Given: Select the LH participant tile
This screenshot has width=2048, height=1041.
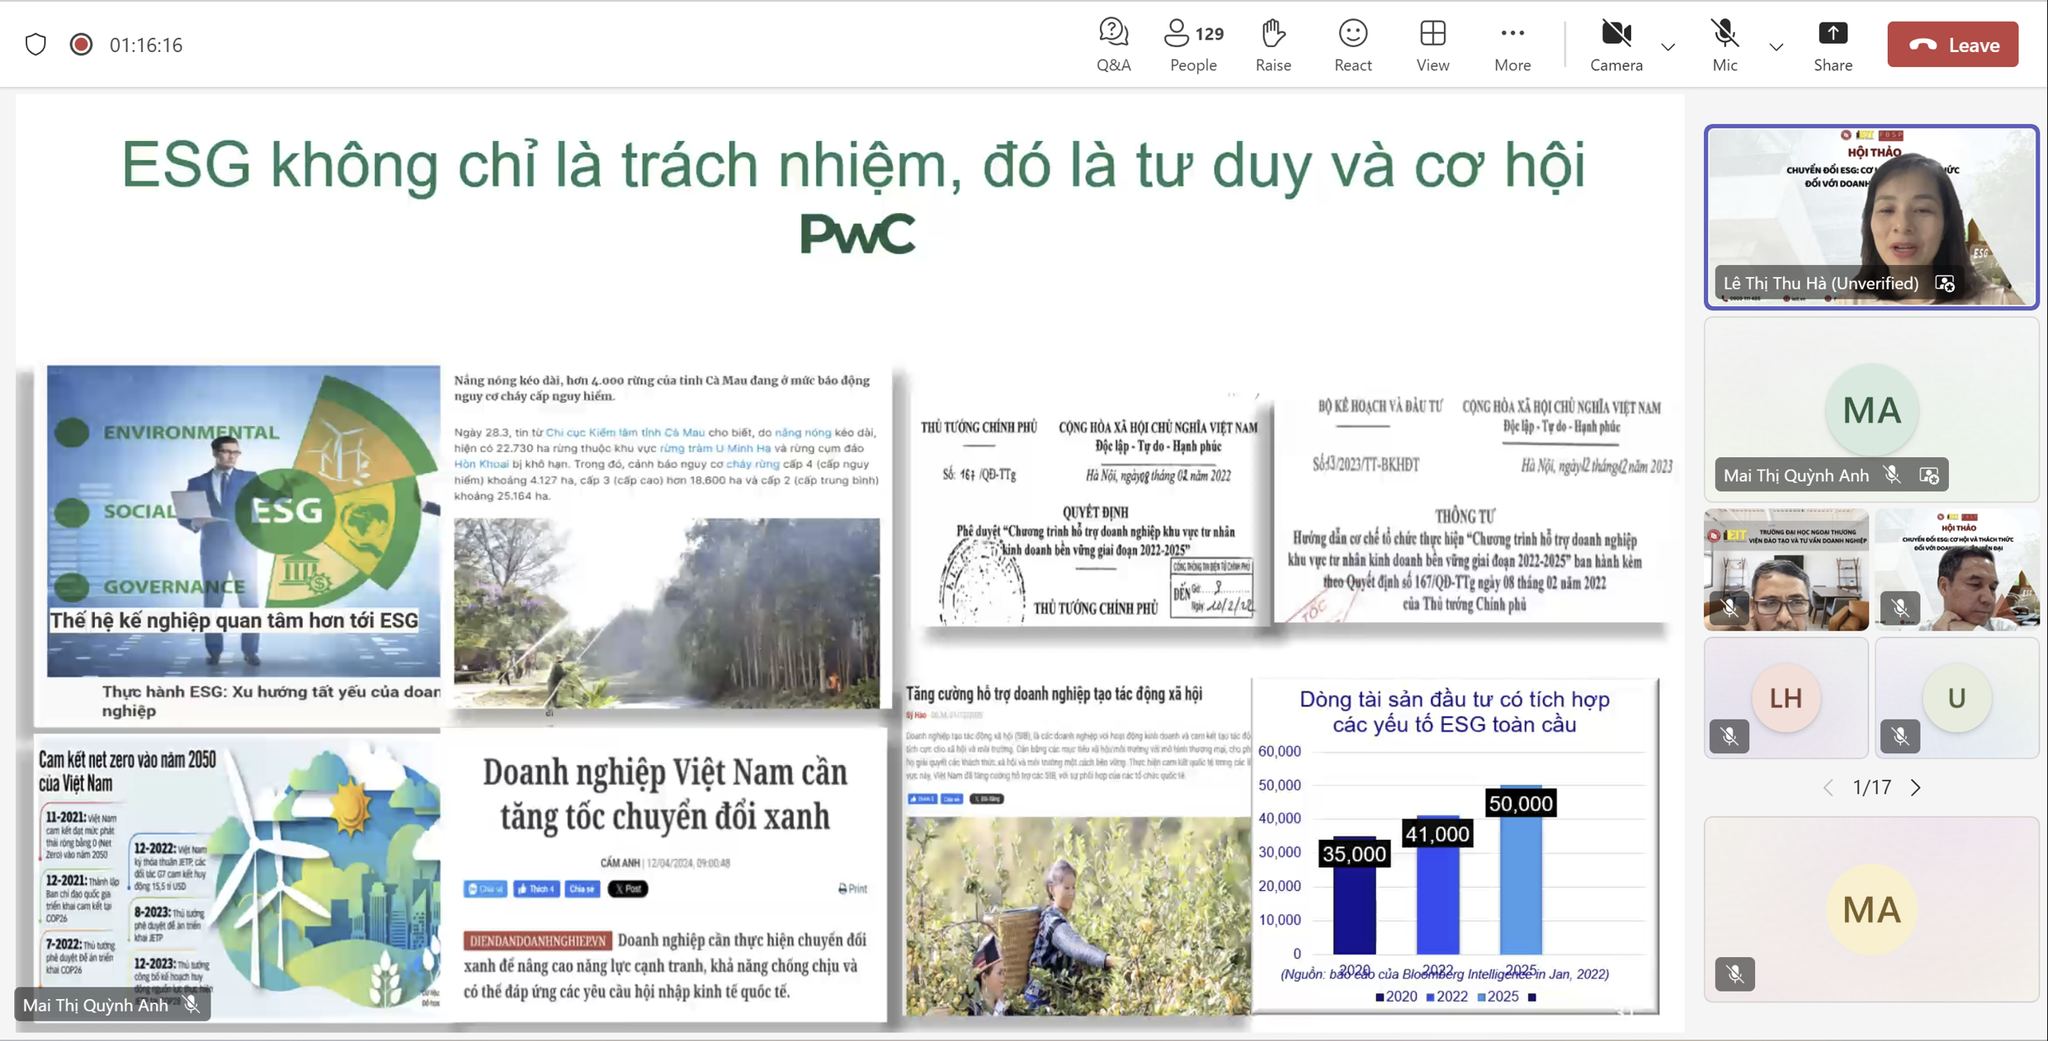Looking at the screenshot, I should 1785,697.
